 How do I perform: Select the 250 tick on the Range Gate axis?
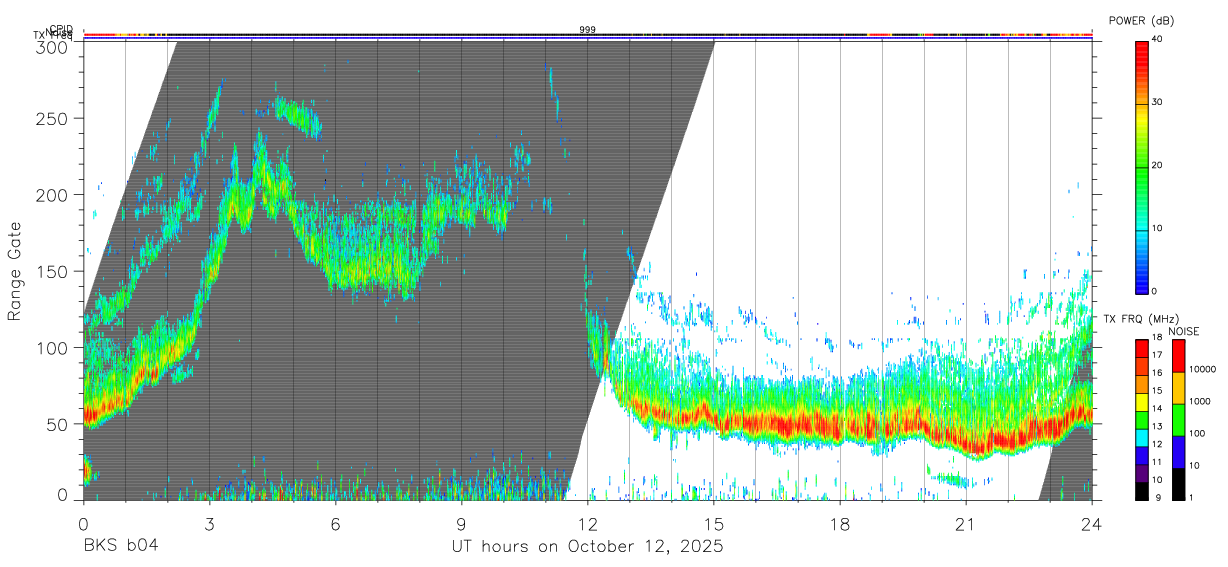[53, 118]
